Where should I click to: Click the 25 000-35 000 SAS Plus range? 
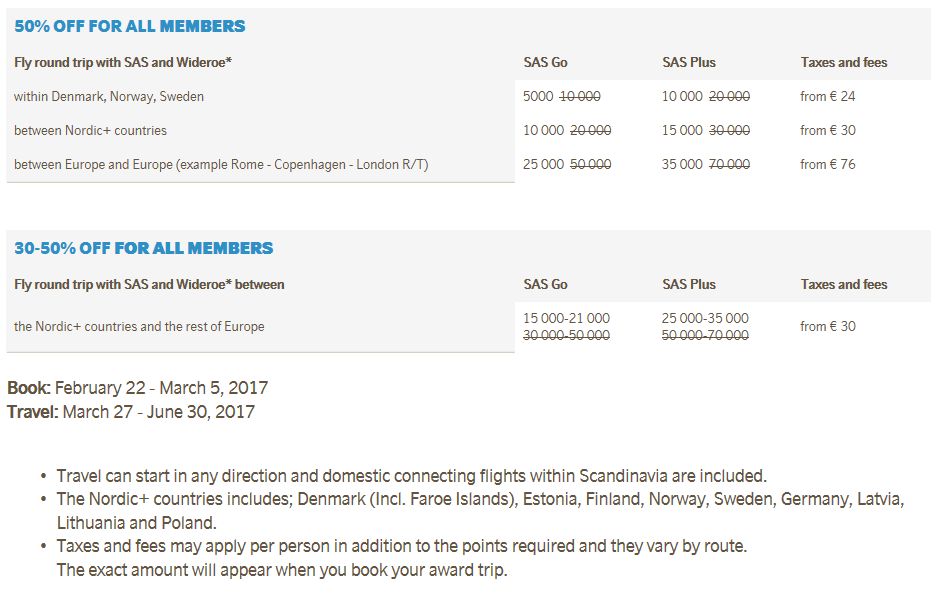(705, 318)
